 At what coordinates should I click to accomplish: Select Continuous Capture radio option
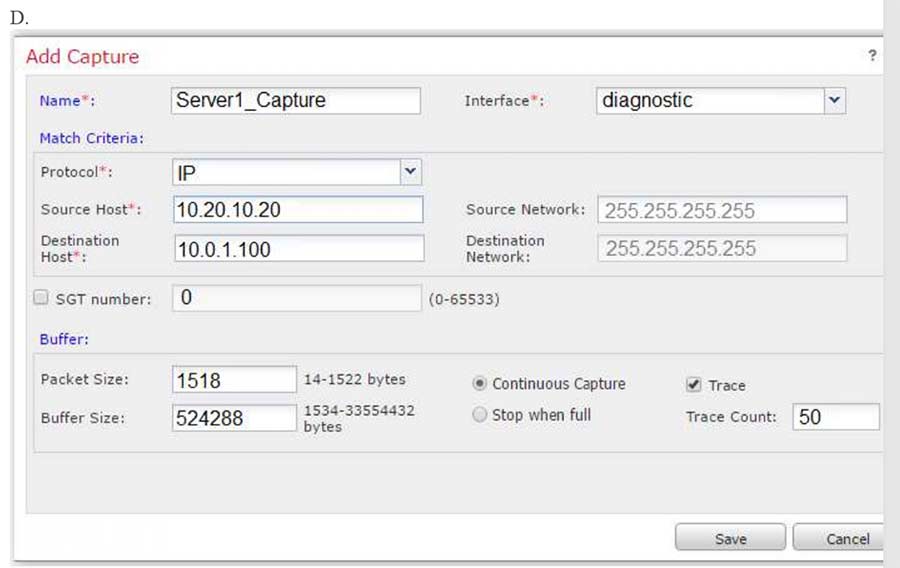480,384
